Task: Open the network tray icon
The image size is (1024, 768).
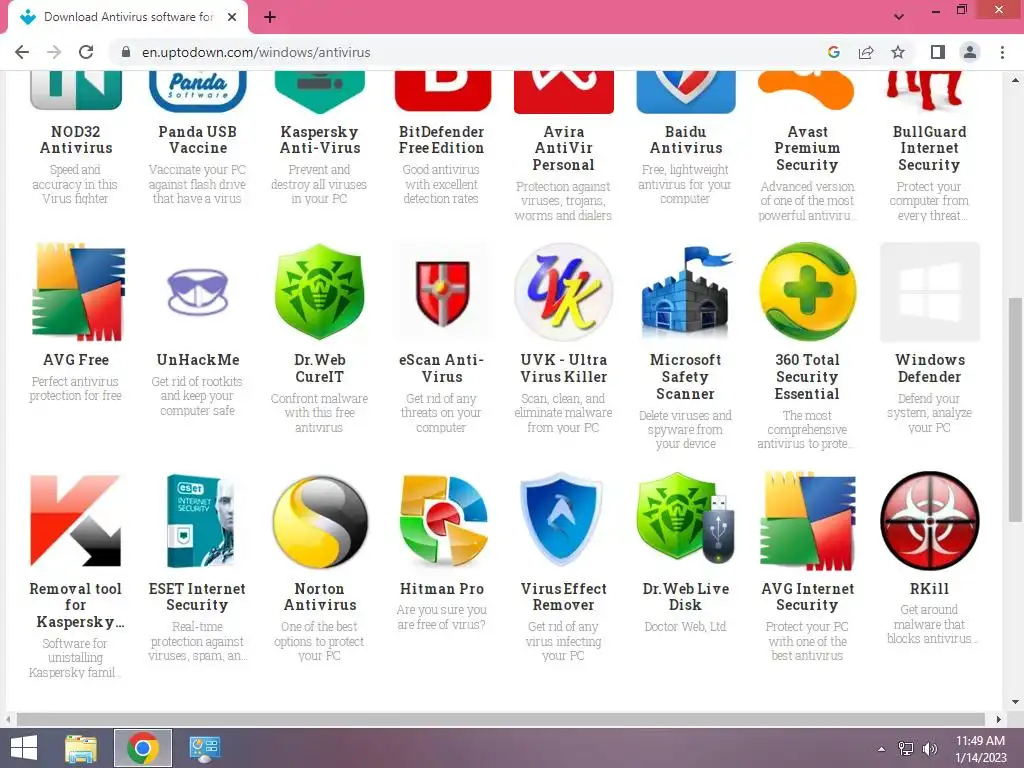Action: pyautogui.click(x=906, y=749)
